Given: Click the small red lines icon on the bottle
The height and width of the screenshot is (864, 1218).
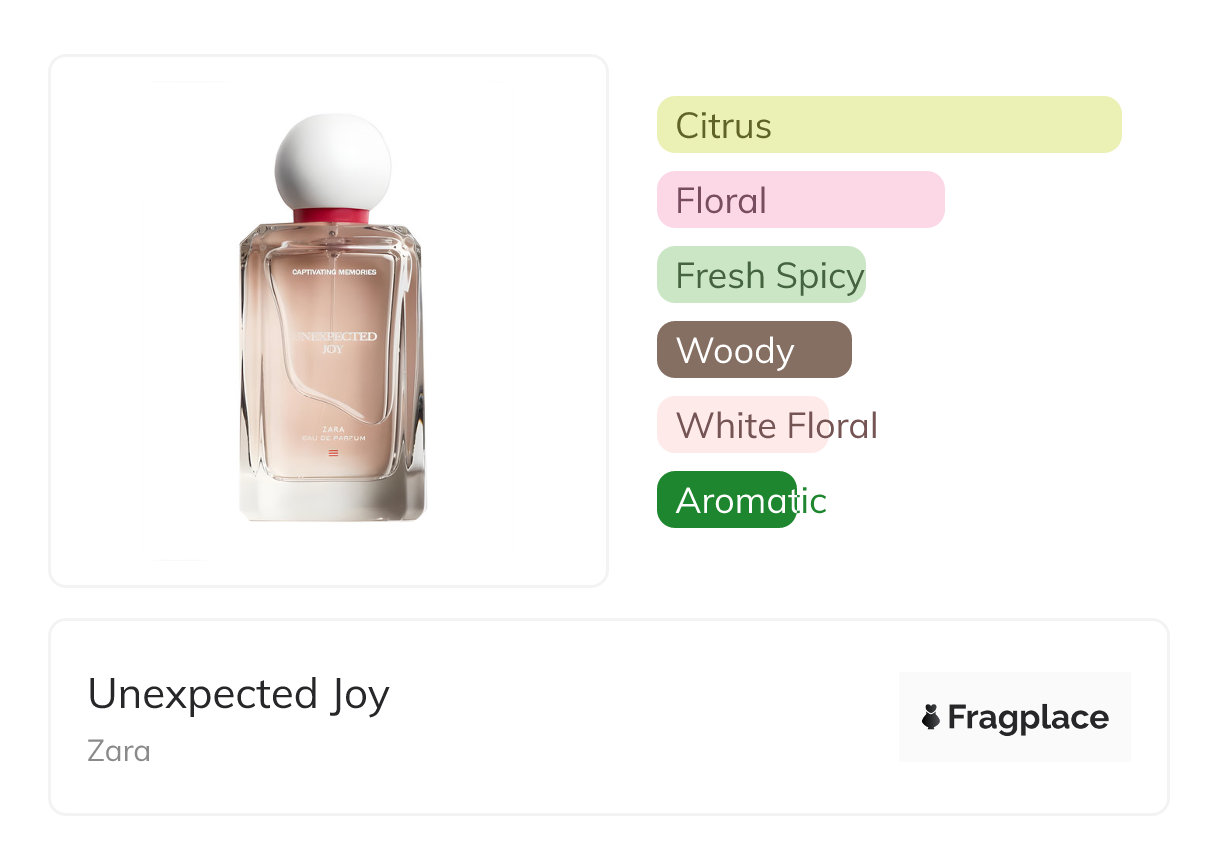Looking at the screenshot, I should 334,454.
